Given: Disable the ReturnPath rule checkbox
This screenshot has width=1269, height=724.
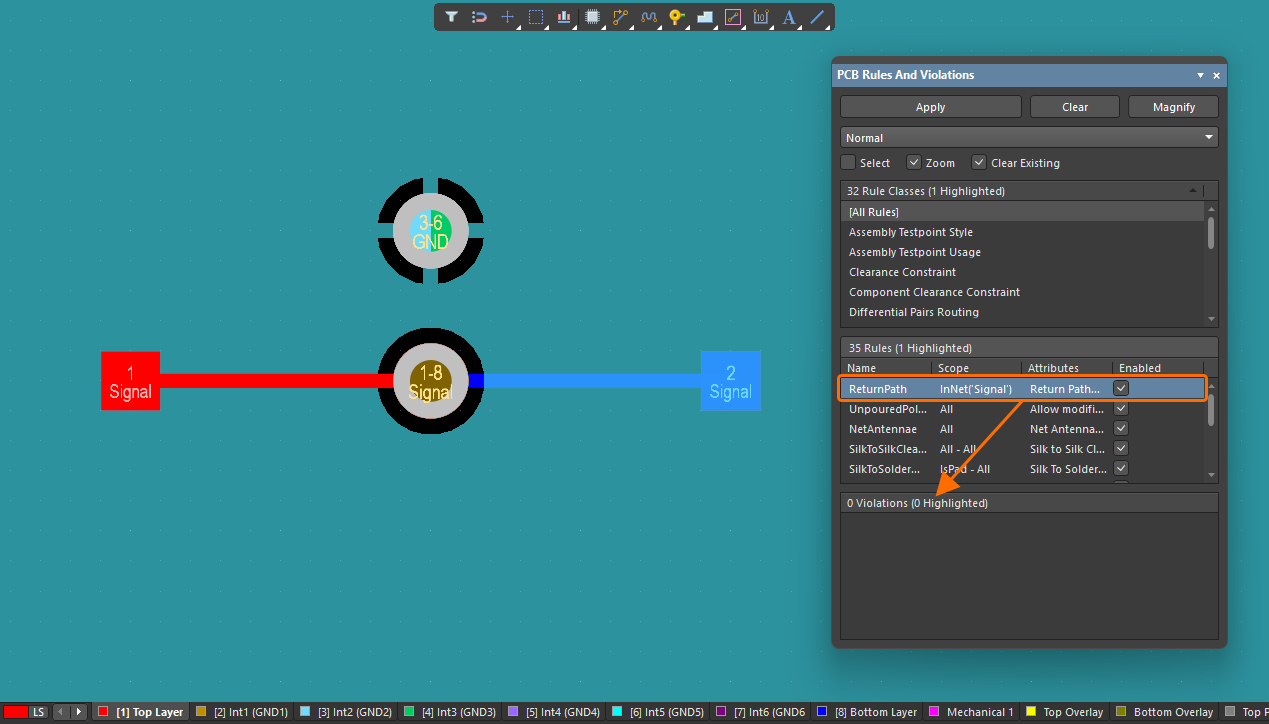Looking at the screenshot, I should (x=1122, y=388).
